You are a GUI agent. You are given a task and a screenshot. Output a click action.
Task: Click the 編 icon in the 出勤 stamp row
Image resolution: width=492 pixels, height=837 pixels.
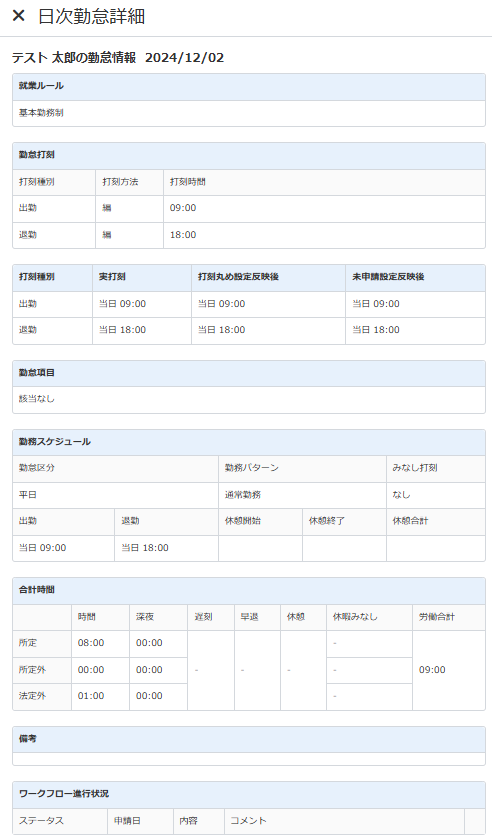point(107,208)
